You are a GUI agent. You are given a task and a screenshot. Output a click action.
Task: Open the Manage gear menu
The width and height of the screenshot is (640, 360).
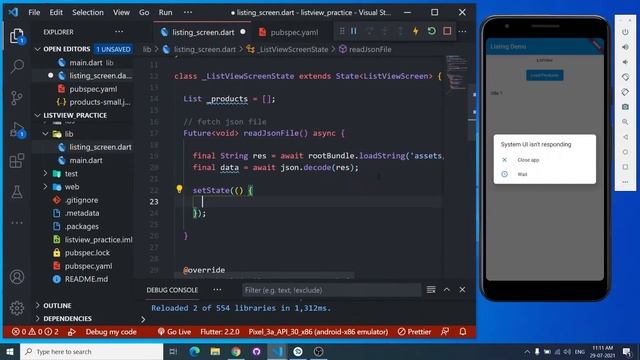[x=17, y=308]
